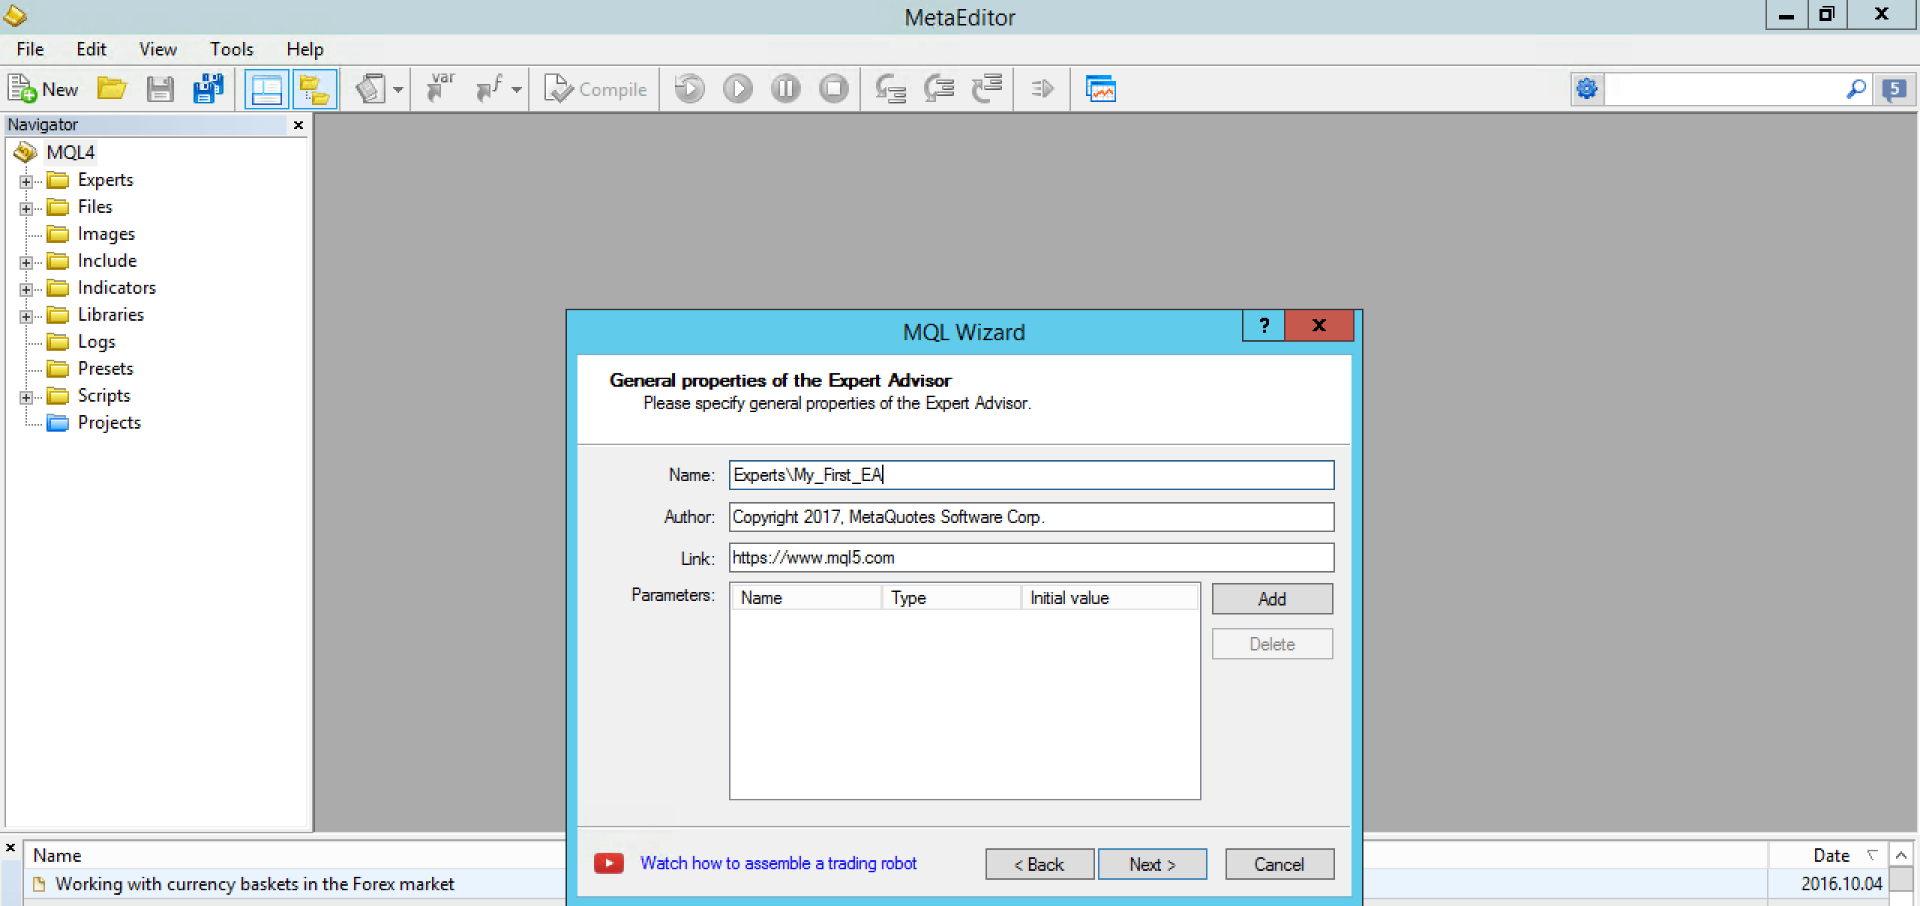Click the parameters Type column header

pos(951,598)
